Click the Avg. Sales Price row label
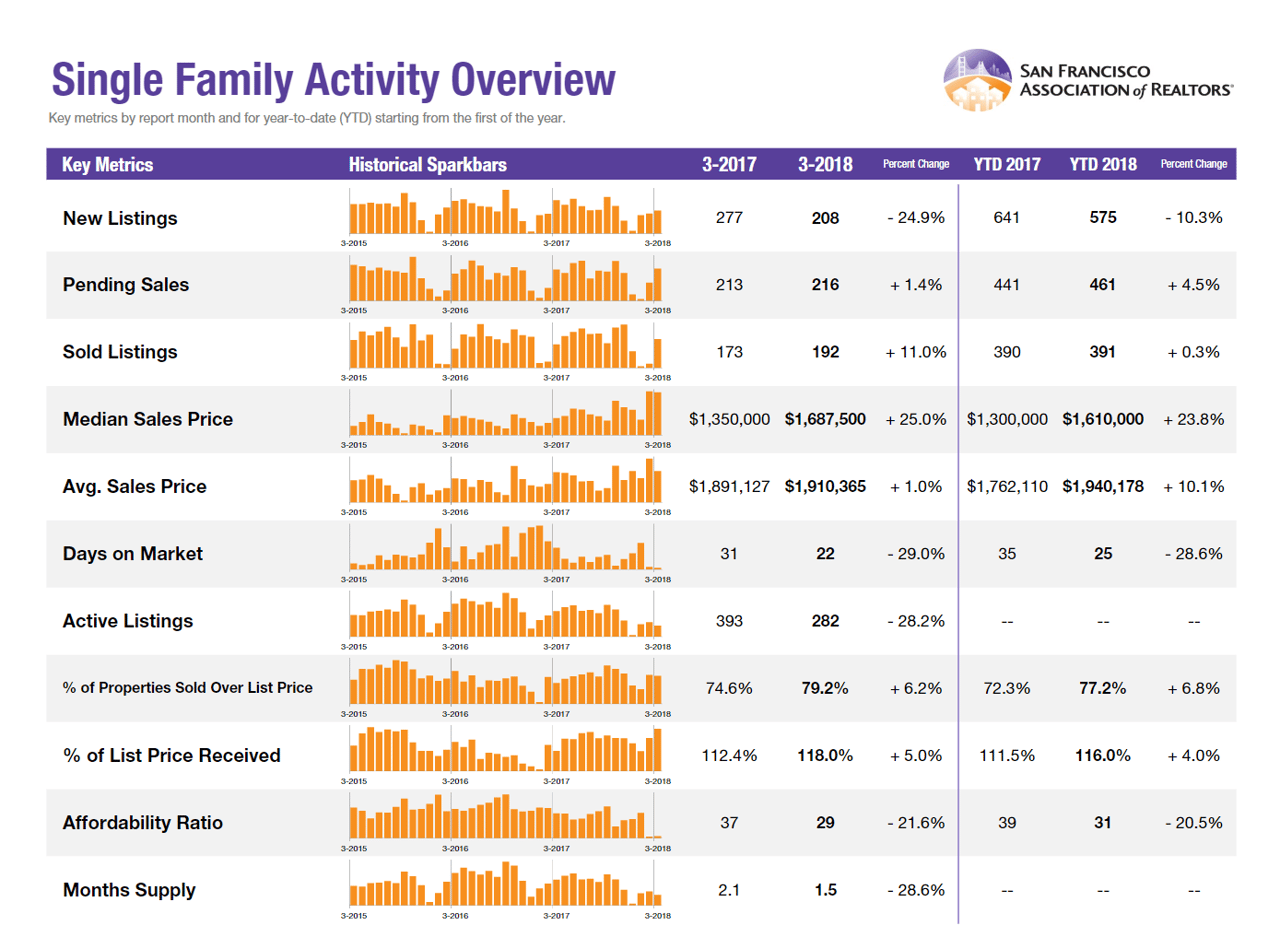Viewport: 1280px width, 937px height. click(x=134, y=487)
